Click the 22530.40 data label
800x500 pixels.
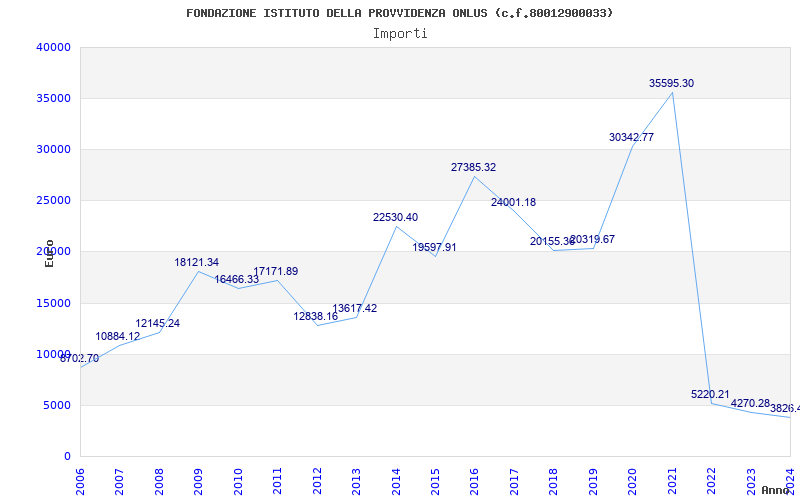(x=395, y=217)
